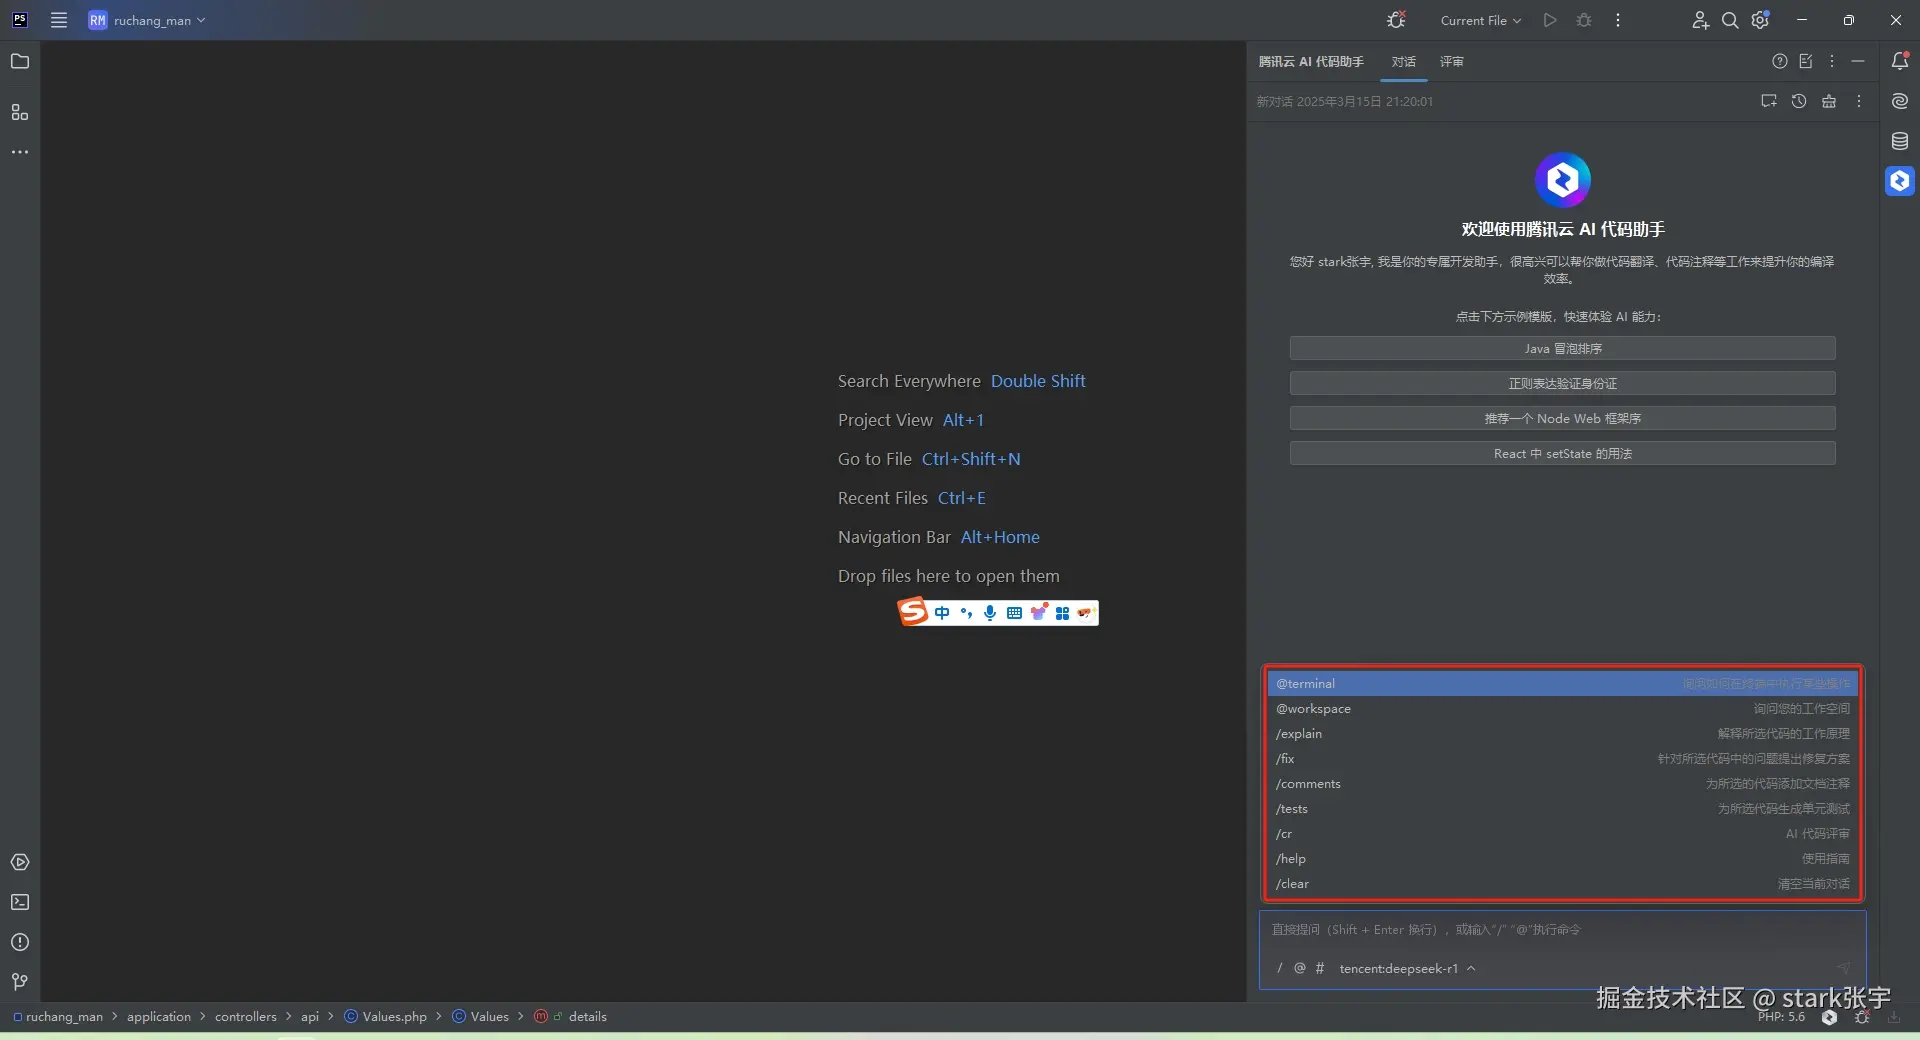Screen dimensions: 1920x1040
Task: Select the @terminal command
Action: [1563, 684]
